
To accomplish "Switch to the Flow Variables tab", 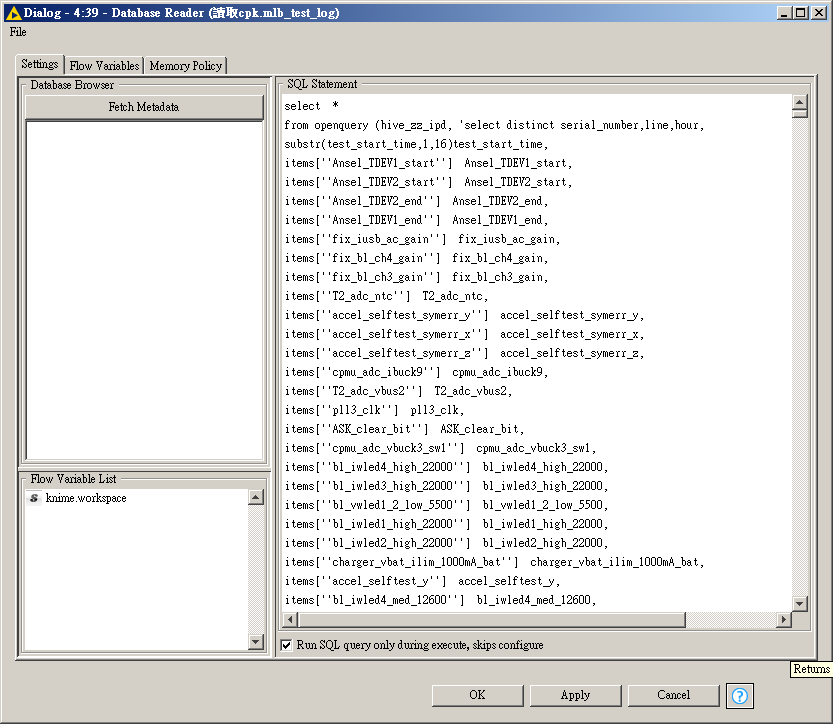I will (105, 66).
